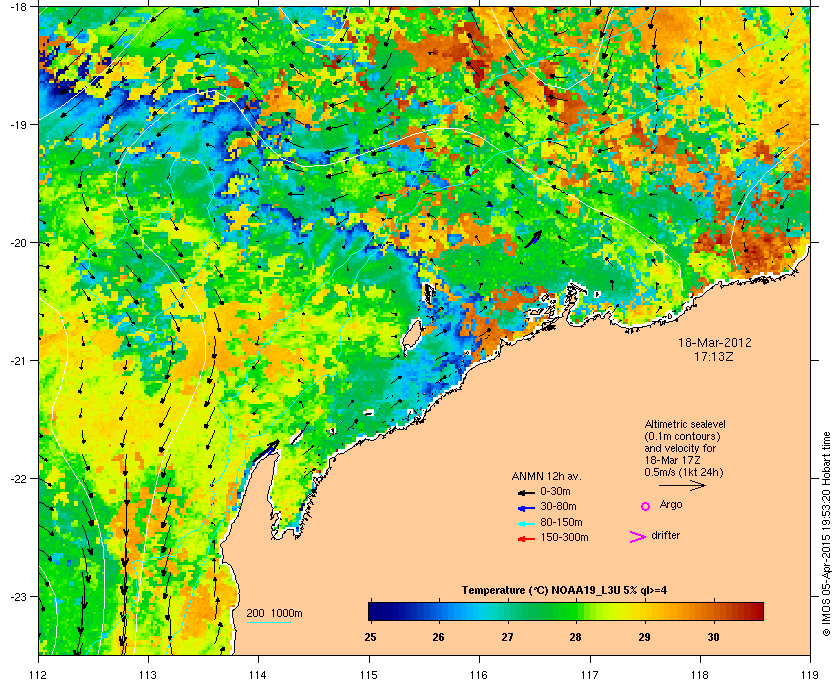This screenshot has width=840, height=680.
Task: Click the dark red end of temperature colorbar
Action: coord(758,611)
